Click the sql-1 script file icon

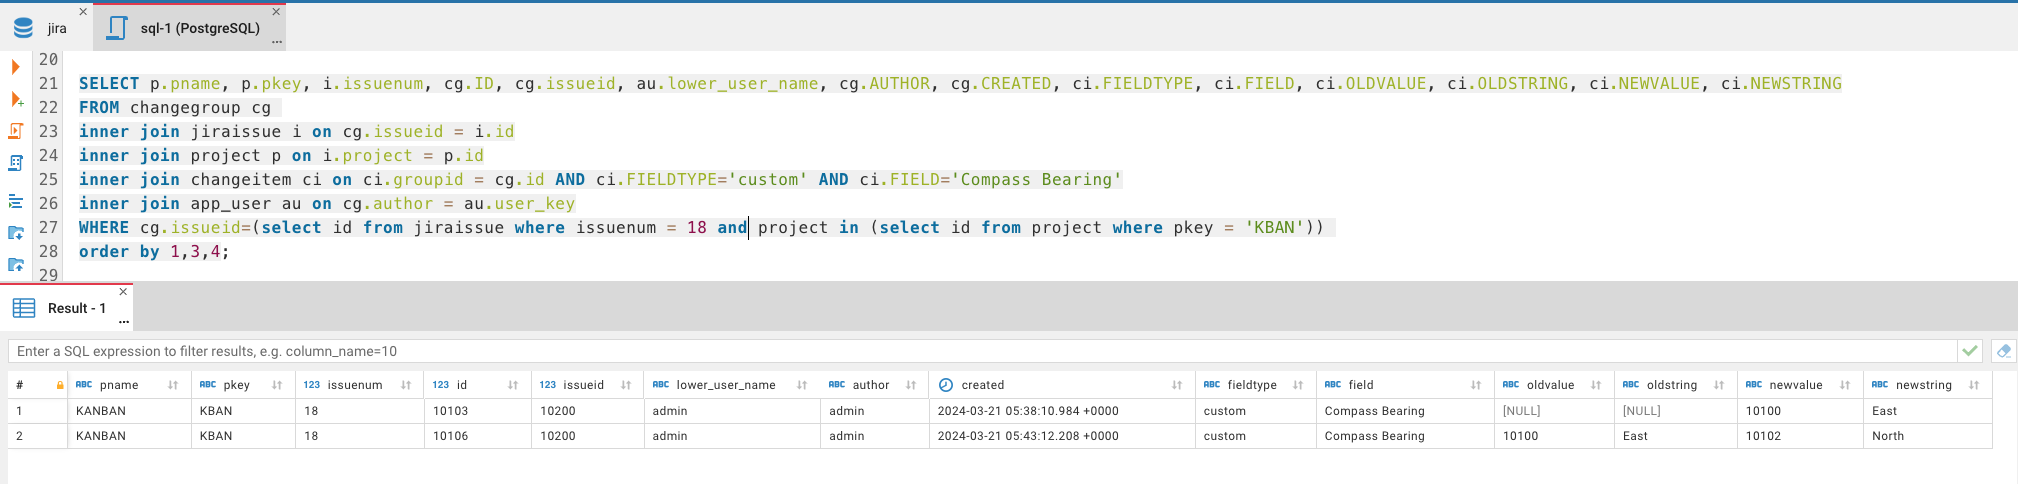(117, 28)
